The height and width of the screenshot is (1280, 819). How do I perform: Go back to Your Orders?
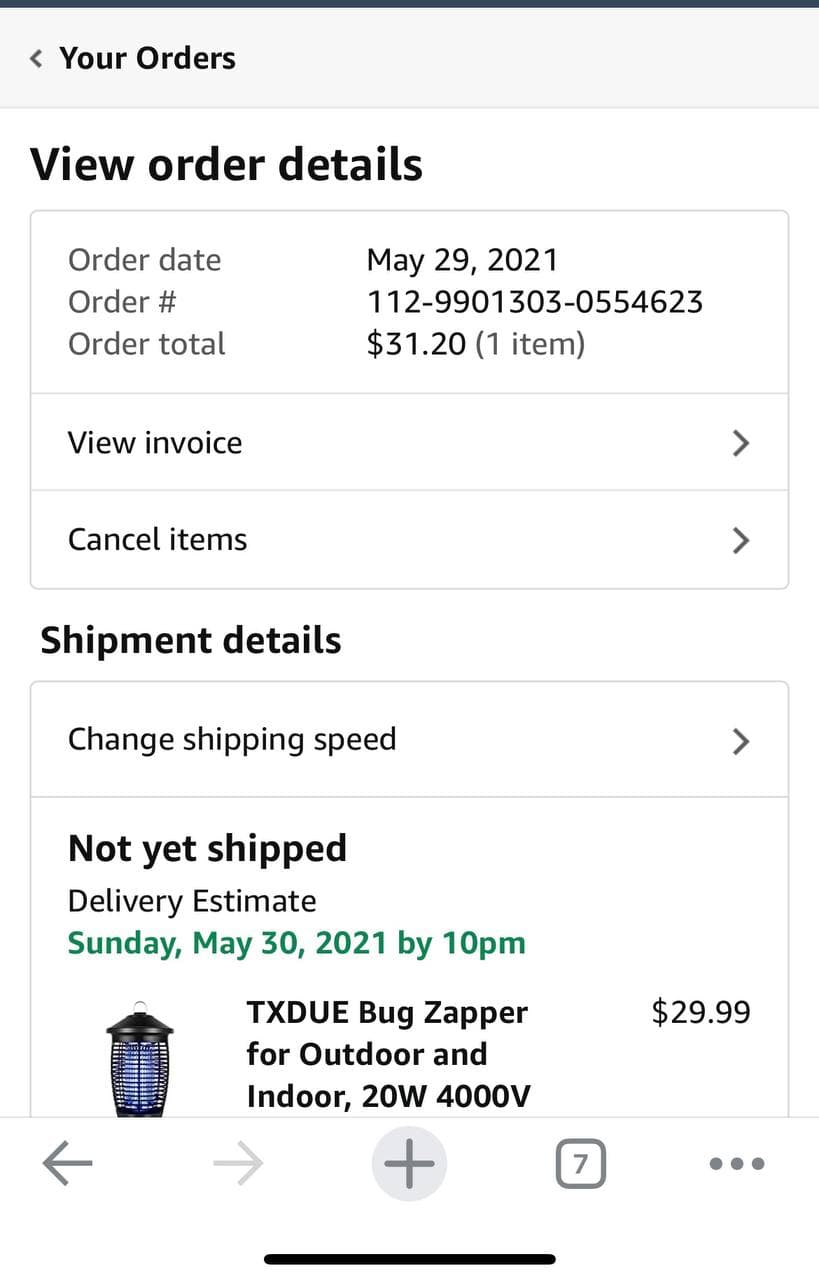(147, 59)
